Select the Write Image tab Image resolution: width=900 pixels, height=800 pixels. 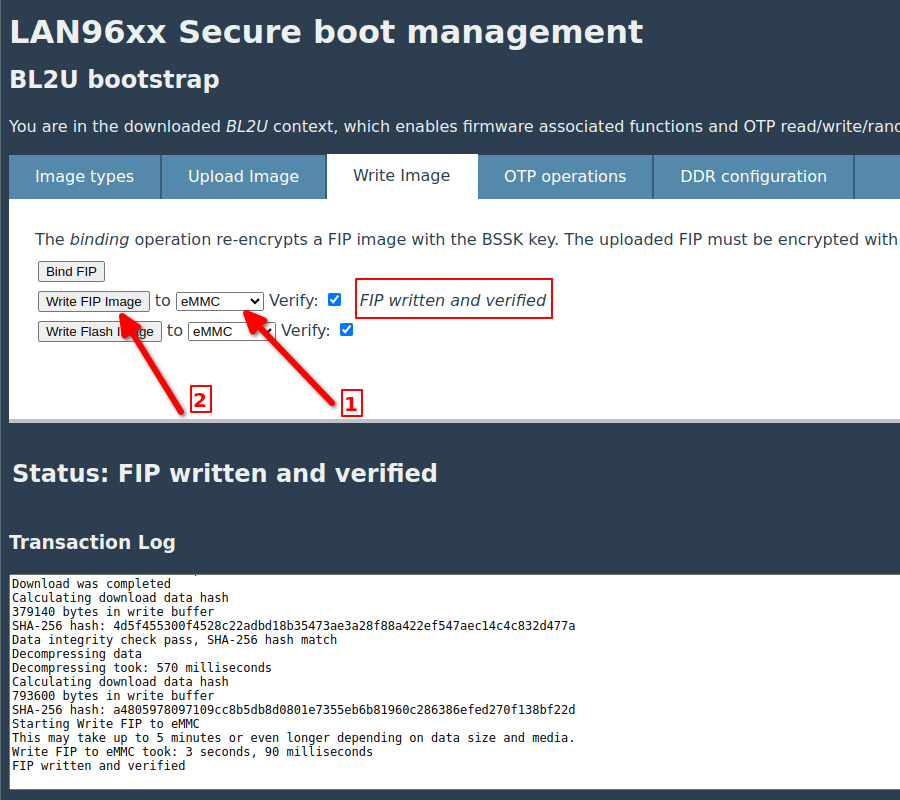tap(401, 176)
